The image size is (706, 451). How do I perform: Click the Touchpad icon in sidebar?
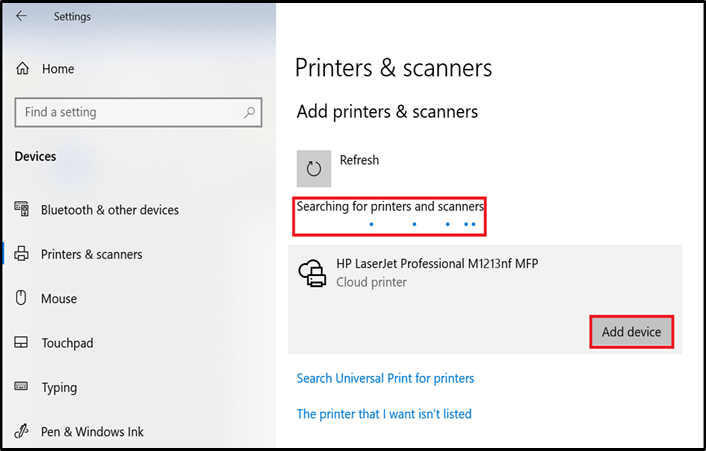click(21, 343)
